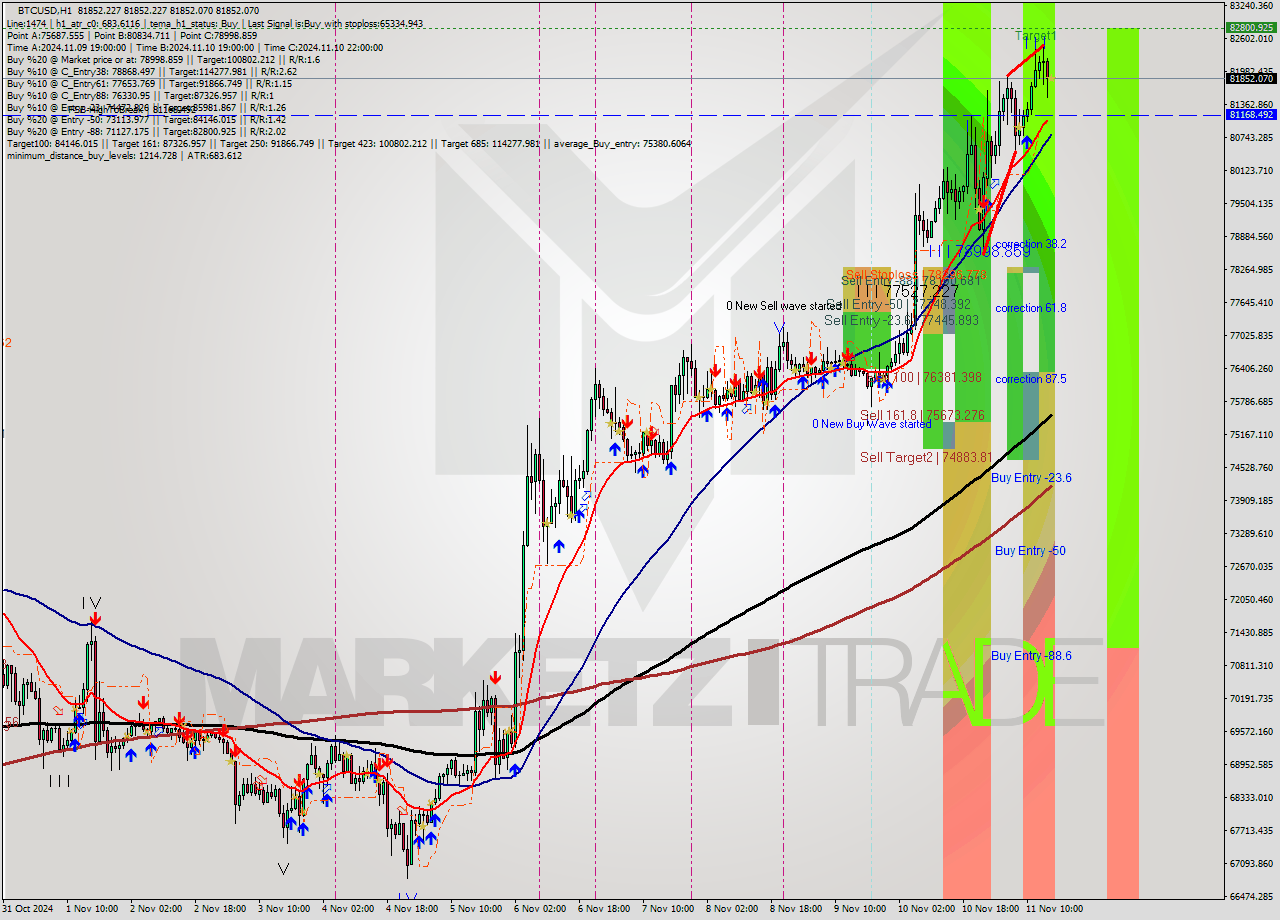Image resolution: width=1280 pixels, height=920 pixels.
Task: Click '8 Nov 18:00' on the time axis
Action: (797, 909)
